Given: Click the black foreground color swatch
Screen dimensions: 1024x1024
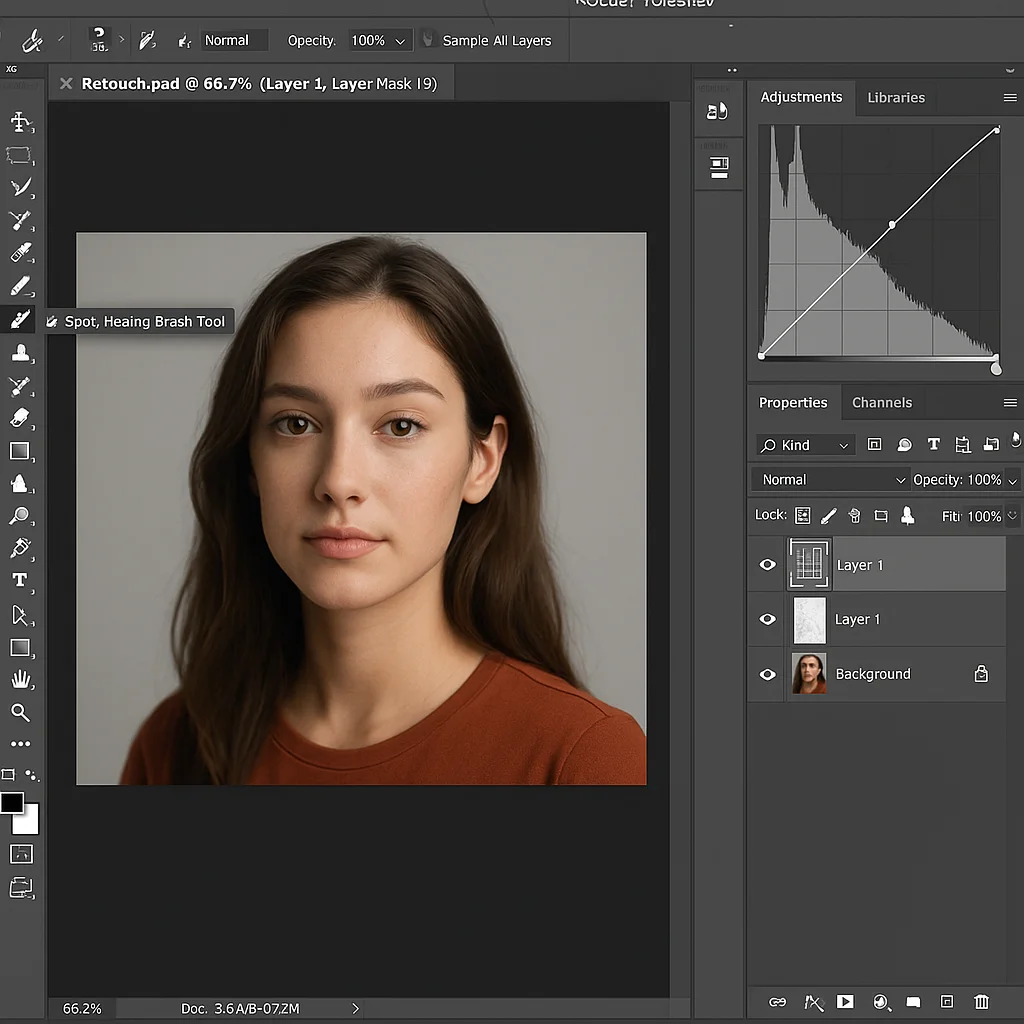Looking at the screenshot, I should click(12, 803).
